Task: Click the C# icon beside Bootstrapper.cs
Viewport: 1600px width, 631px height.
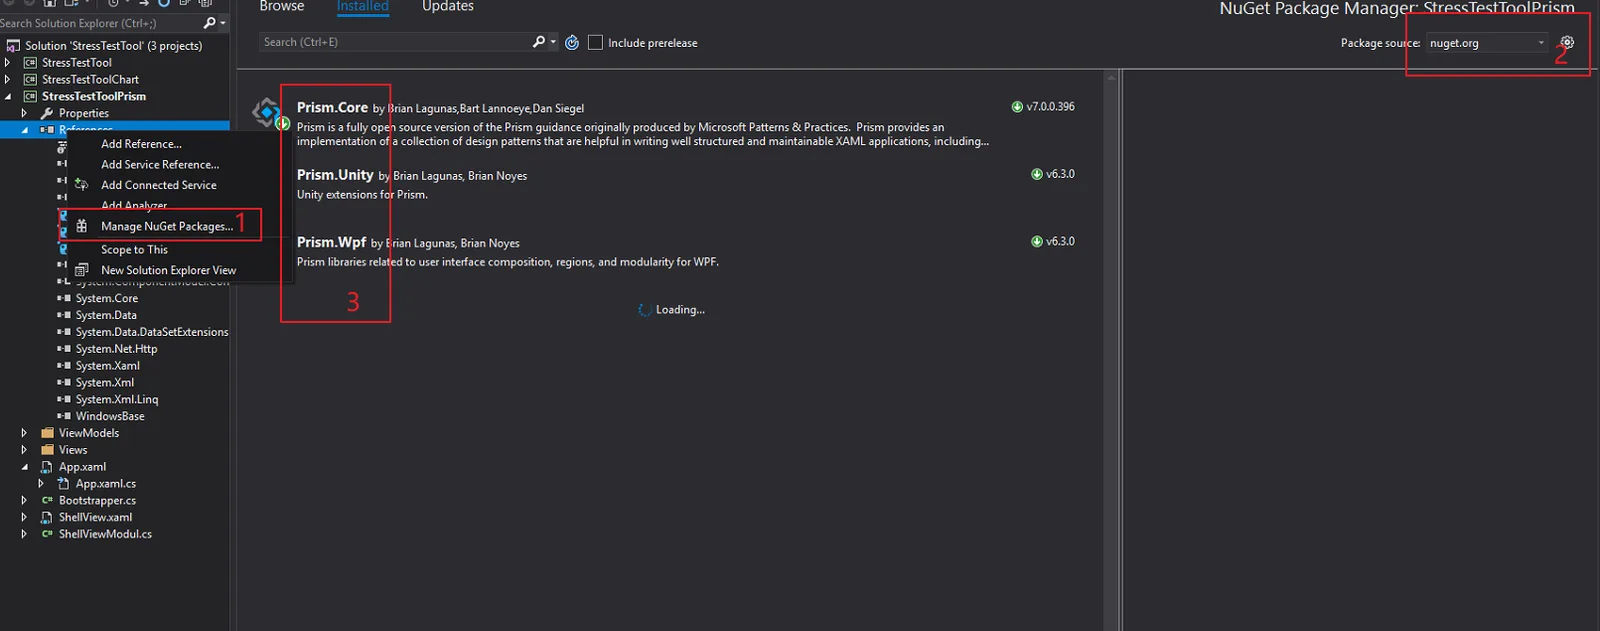Action: pos(47,501)
